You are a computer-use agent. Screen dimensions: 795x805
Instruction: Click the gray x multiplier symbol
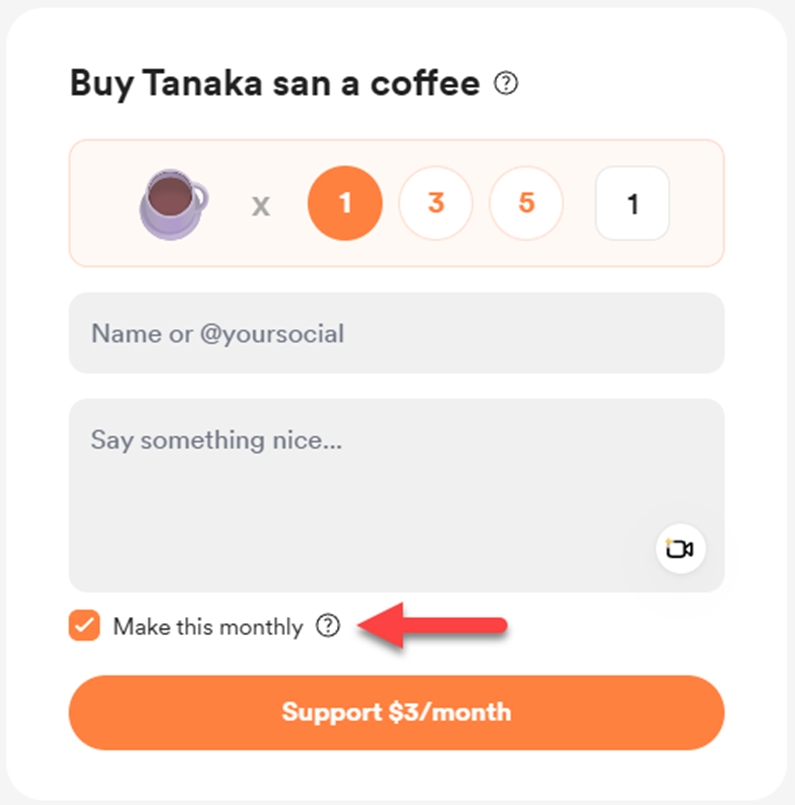[x=261, y=205]
